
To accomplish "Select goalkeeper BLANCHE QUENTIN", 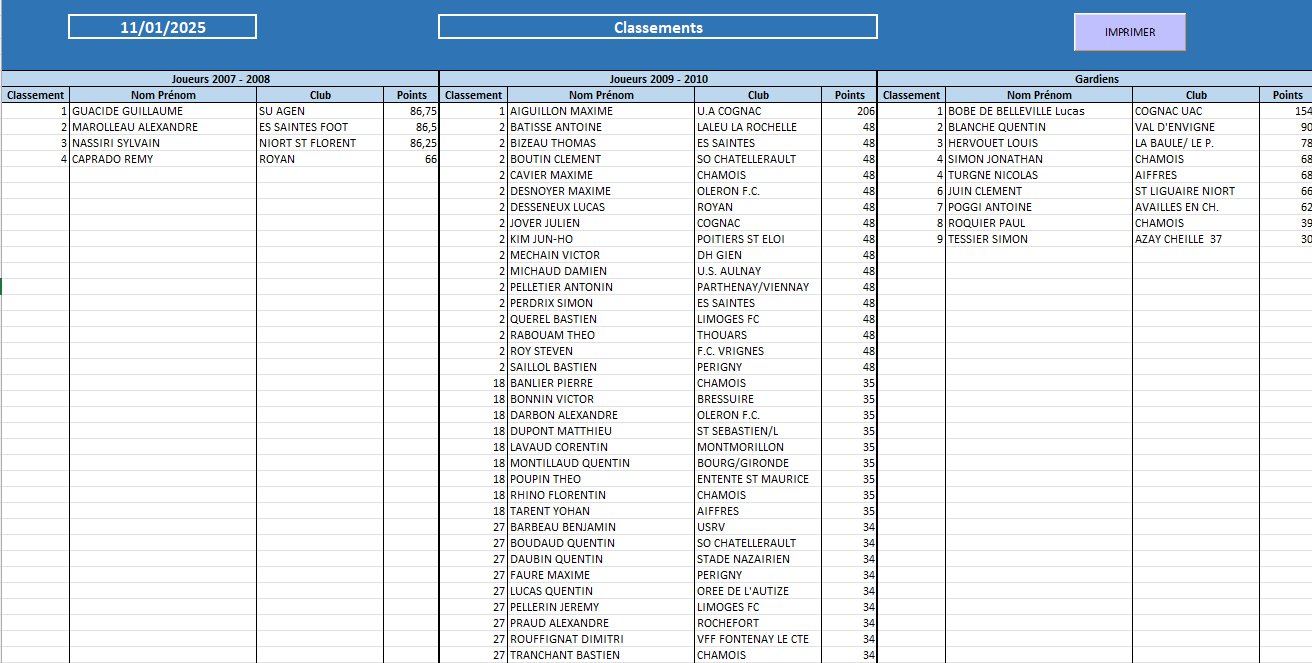I will (x=1039, y=127).
